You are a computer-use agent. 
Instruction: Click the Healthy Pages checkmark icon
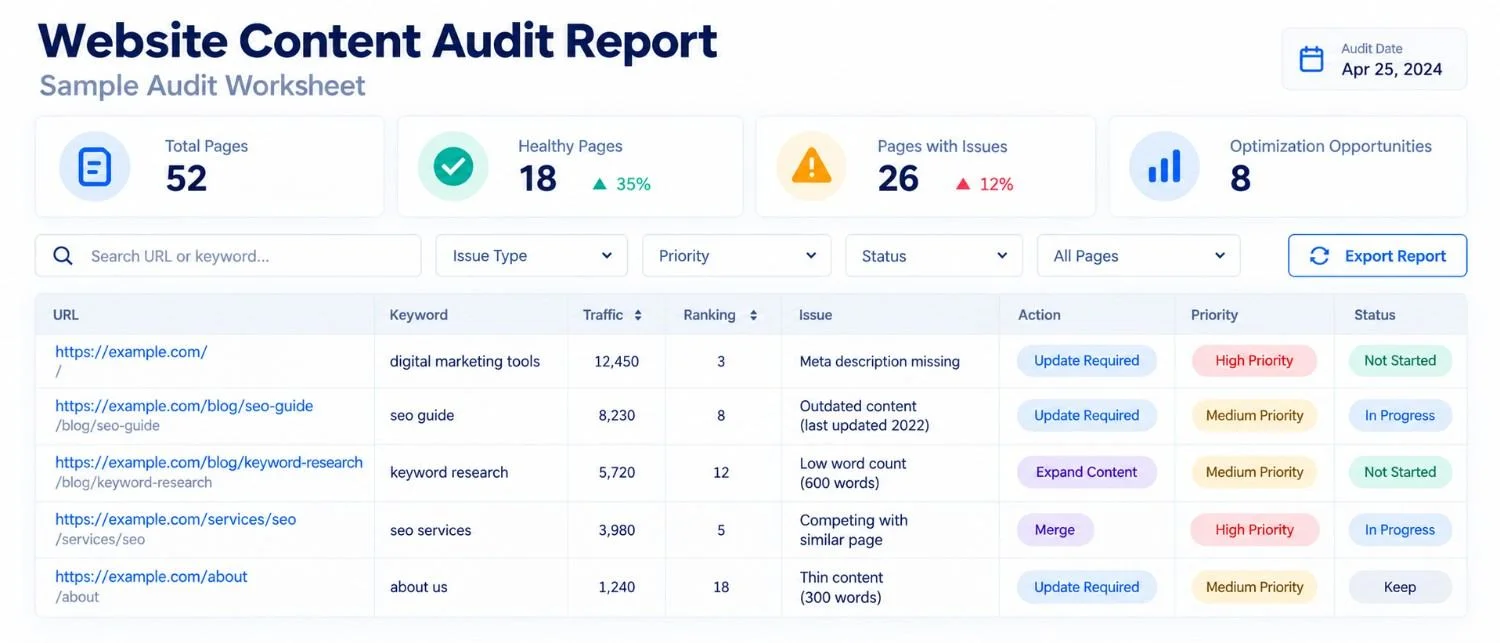[453, 167]
